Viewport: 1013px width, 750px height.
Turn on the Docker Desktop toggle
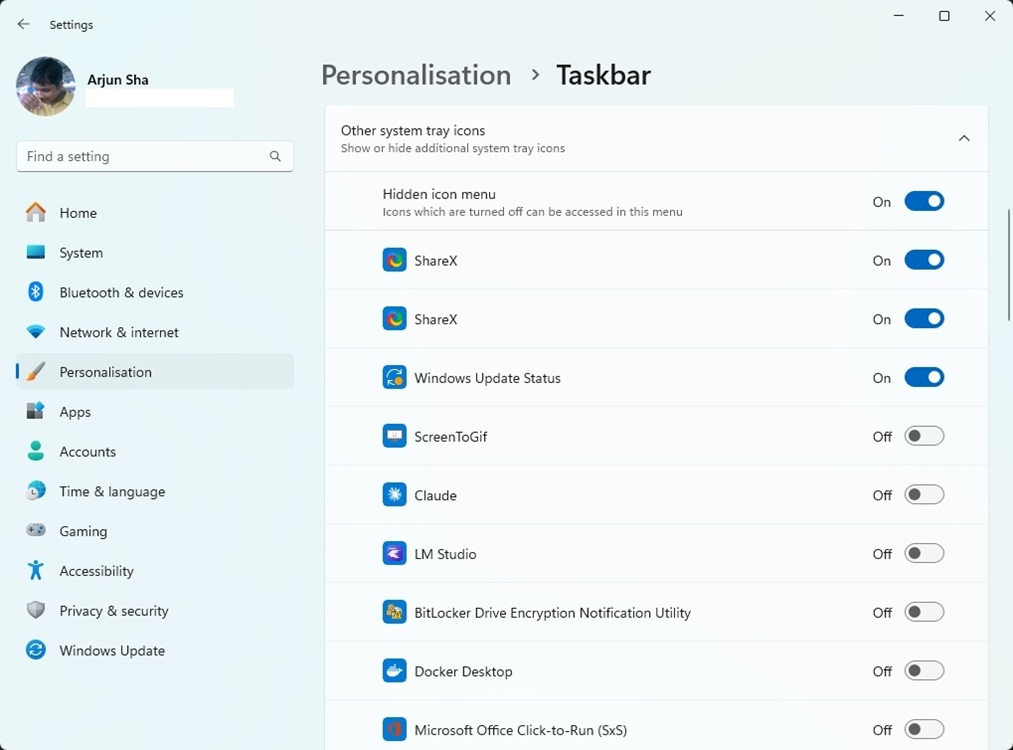tap(924, 670)
